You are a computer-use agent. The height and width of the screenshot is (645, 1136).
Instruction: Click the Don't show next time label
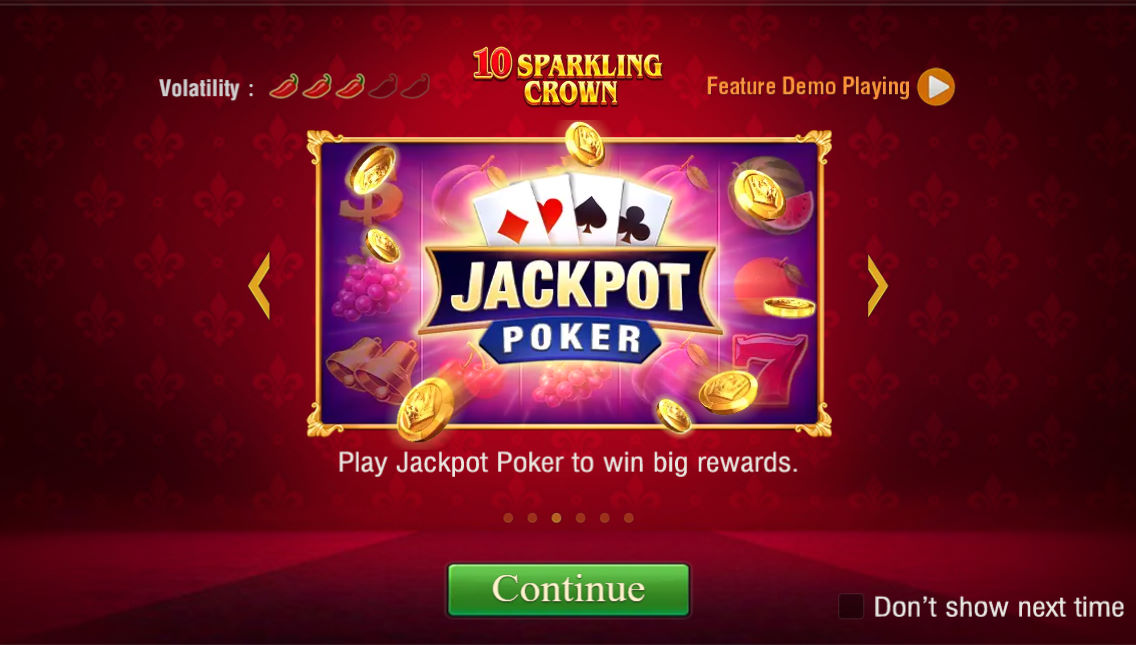tap(998, 607)
